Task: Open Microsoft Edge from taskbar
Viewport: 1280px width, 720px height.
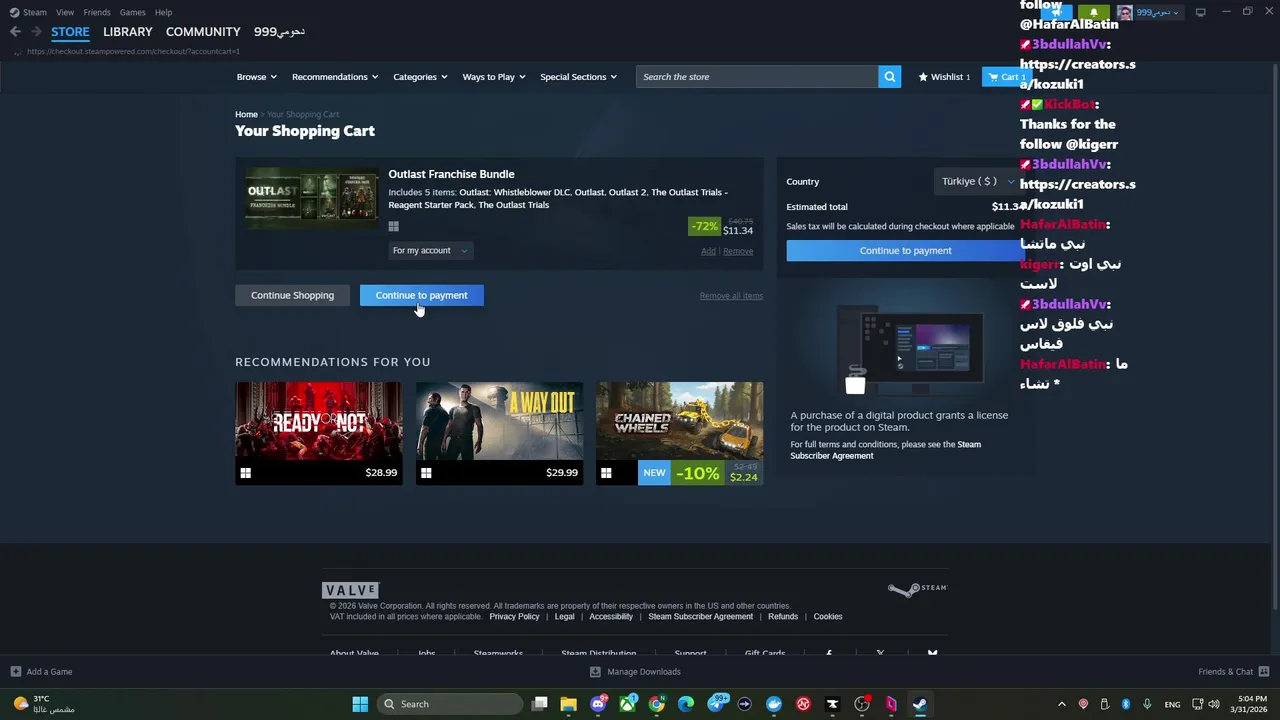Action: [686, 704]
